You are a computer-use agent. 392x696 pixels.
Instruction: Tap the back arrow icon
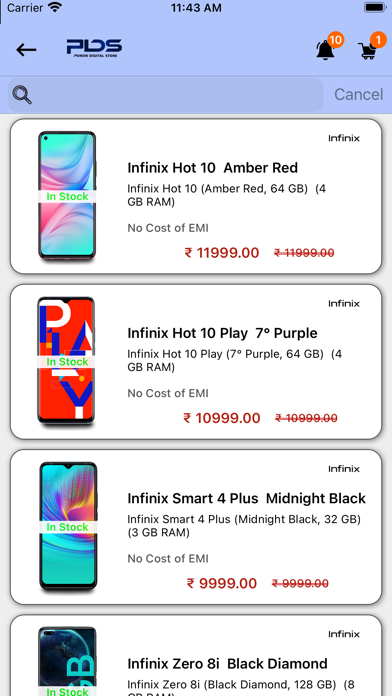[x=26, y=50]
